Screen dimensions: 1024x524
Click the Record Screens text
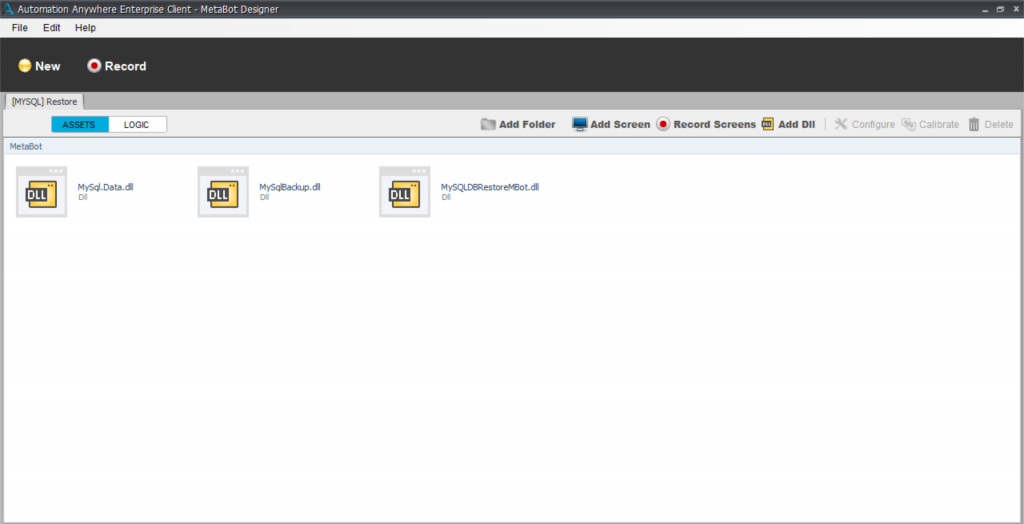714,124
